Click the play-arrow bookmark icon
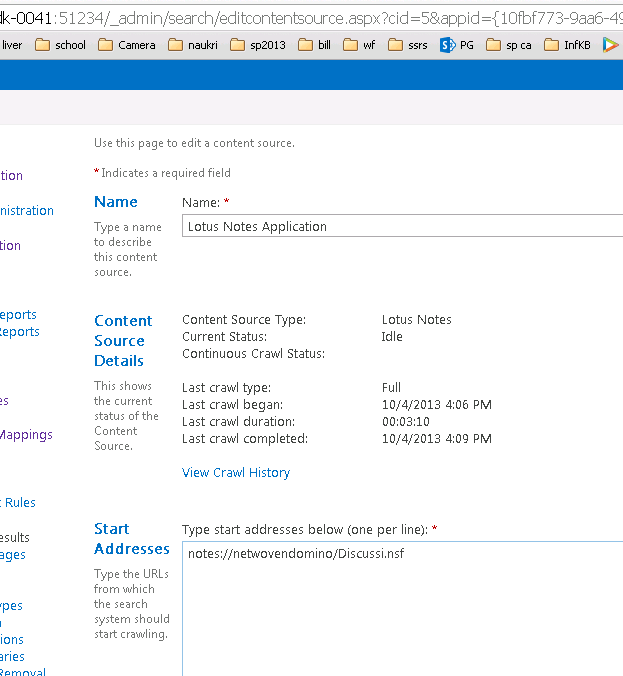 (610, 45)
